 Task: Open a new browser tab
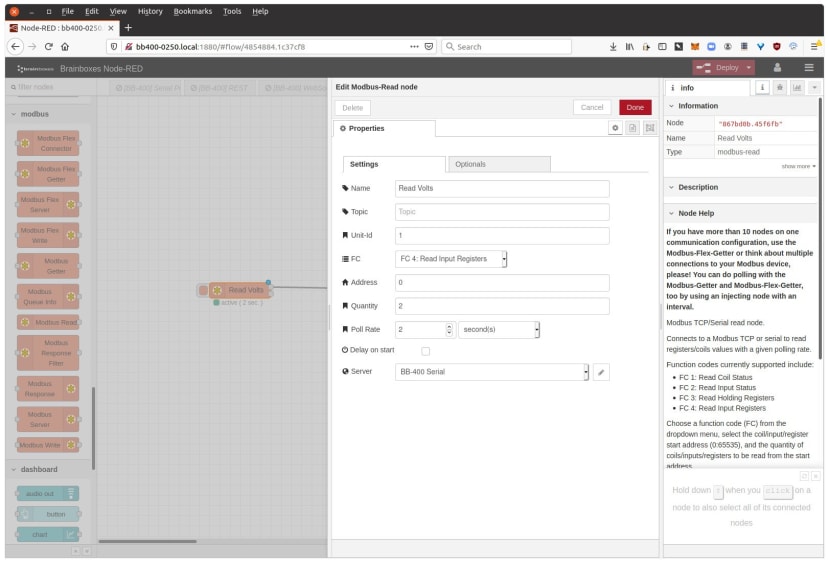[x=128, y=27]
